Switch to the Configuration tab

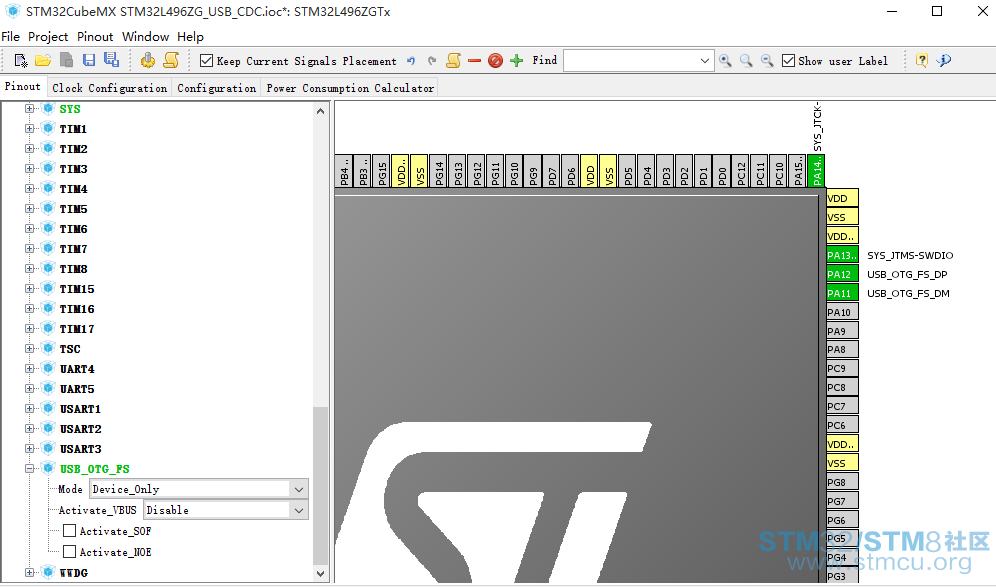point(217,88)
